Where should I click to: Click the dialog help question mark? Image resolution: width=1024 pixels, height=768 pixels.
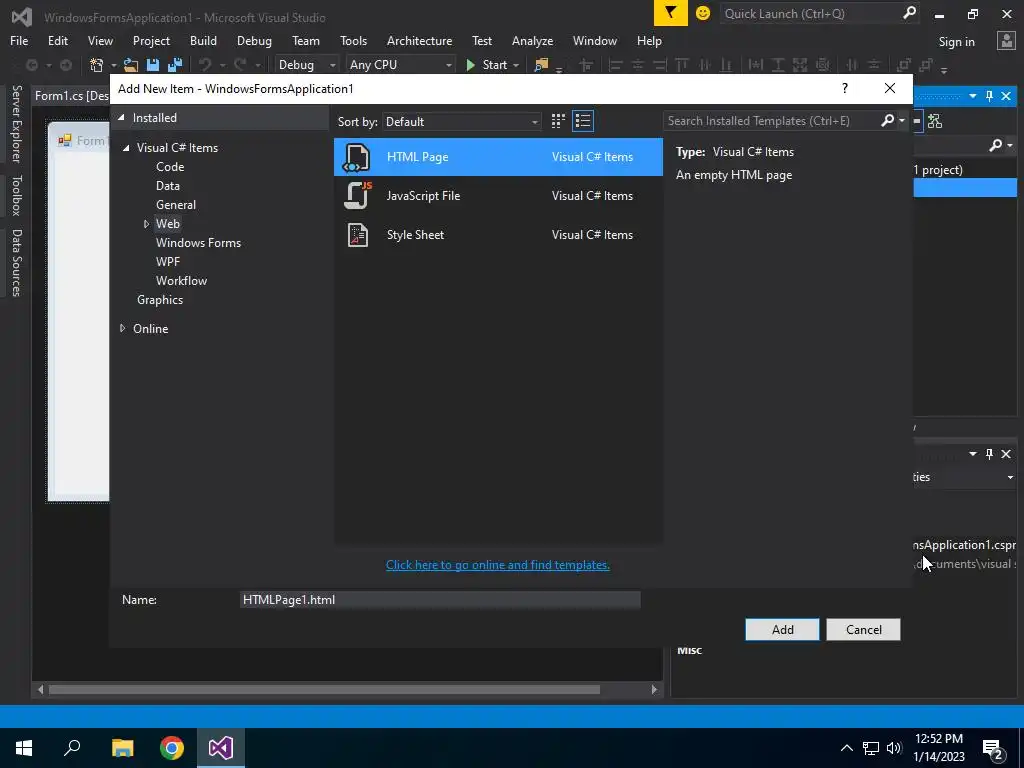844,88
